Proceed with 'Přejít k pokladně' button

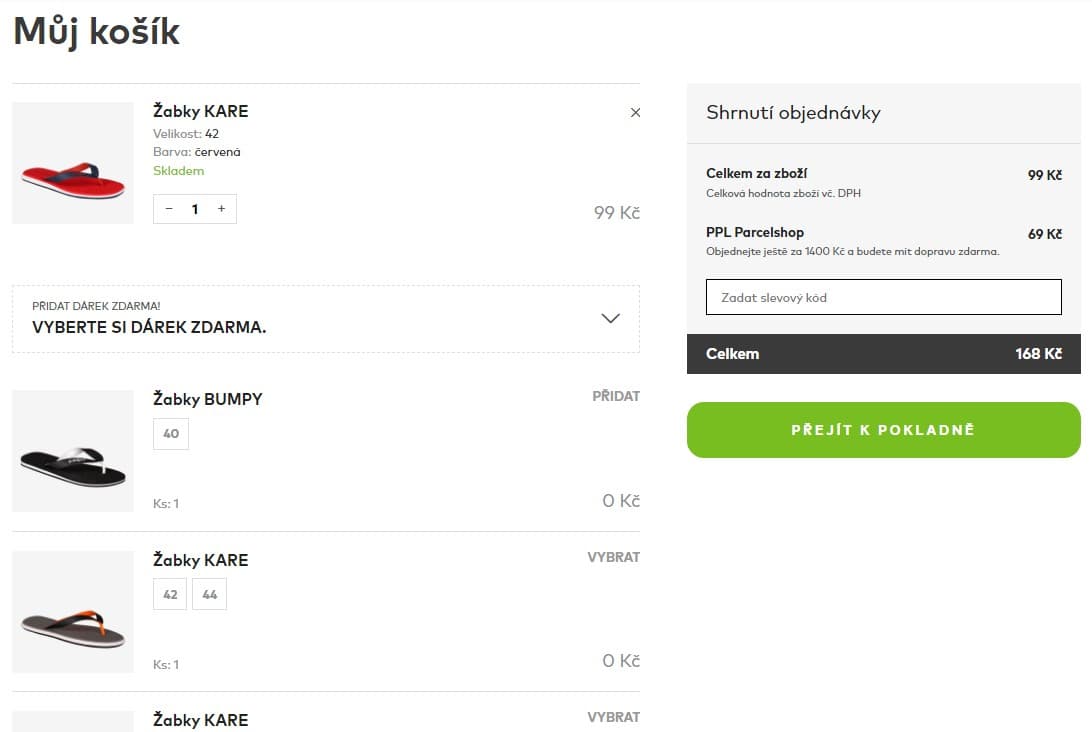click(x=884, y=430)
